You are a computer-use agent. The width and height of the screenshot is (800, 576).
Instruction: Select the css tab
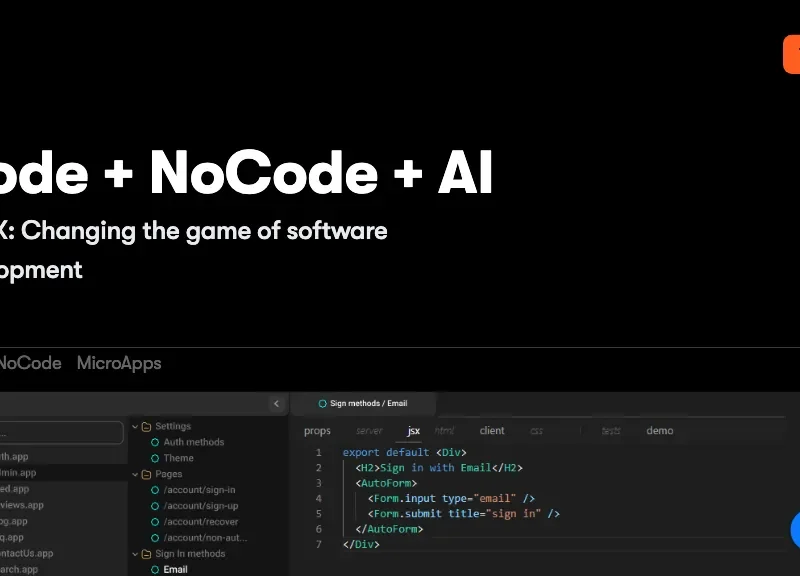pyautogui.click(x=536, y=431)
